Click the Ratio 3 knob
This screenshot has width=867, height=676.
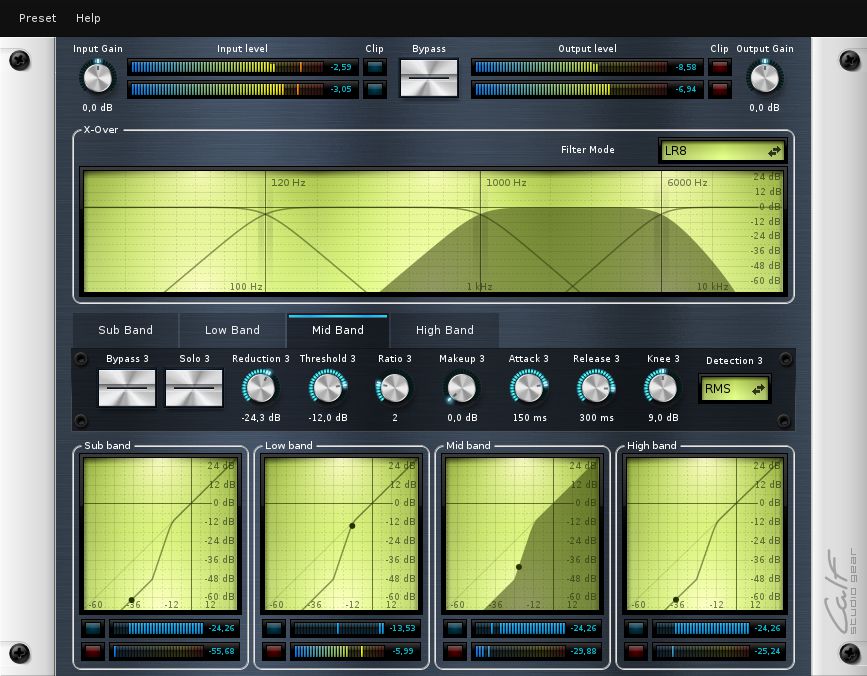pos(394,387)
